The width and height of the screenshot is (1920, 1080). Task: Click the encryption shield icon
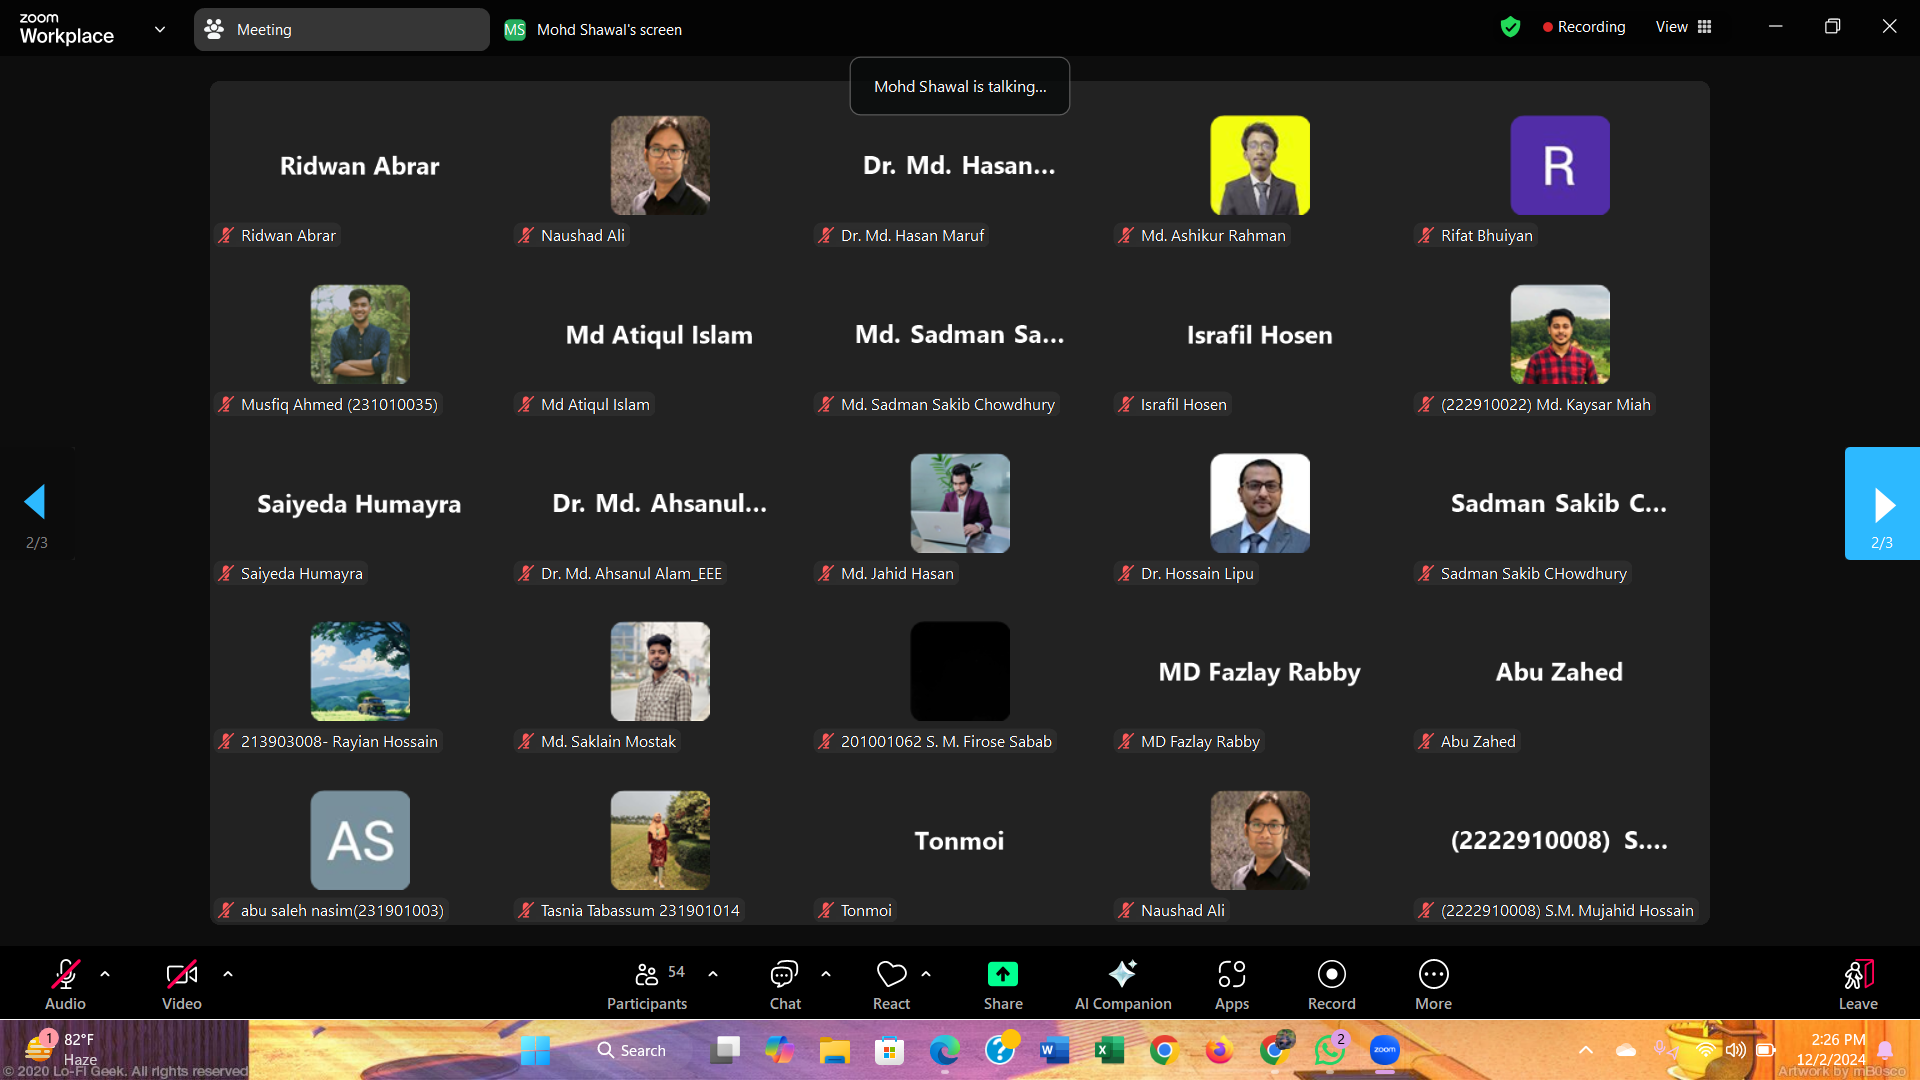1510,27
